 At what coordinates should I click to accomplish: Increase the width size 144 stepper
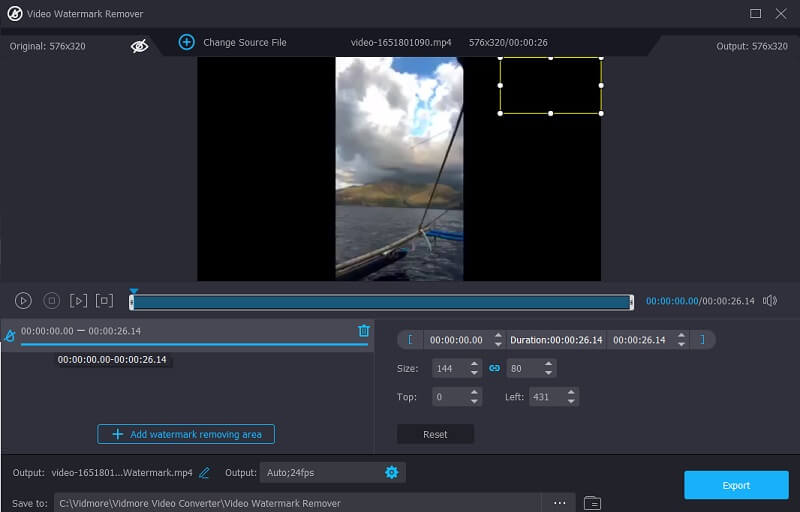point(474,363)
